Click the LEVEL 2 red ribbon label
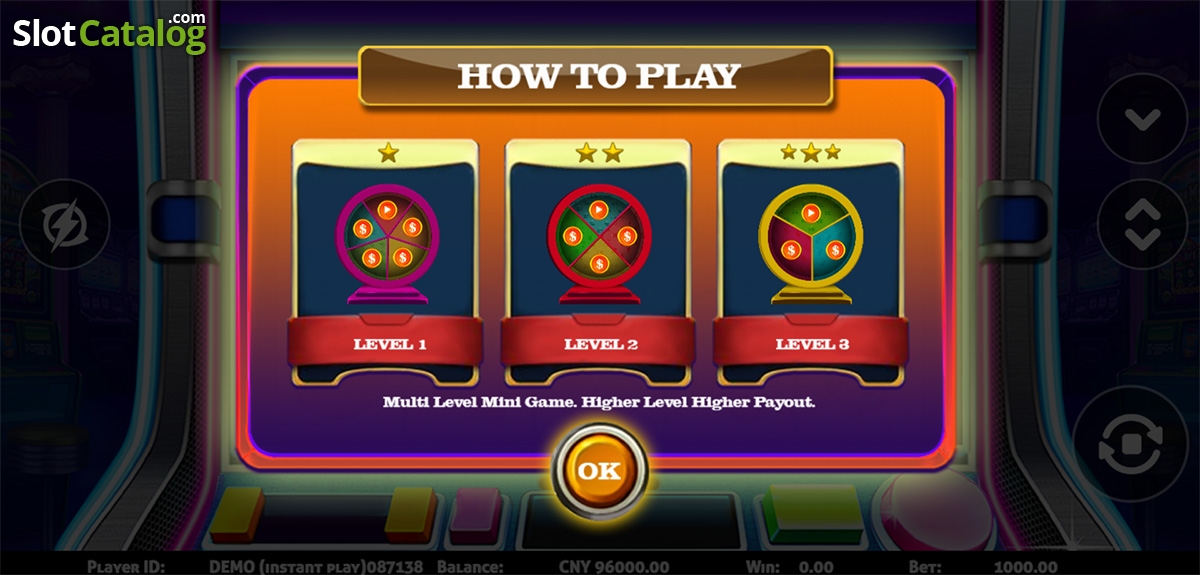Image resolution: width=1200 pixels, height=575 pixels. pos(600,343)
